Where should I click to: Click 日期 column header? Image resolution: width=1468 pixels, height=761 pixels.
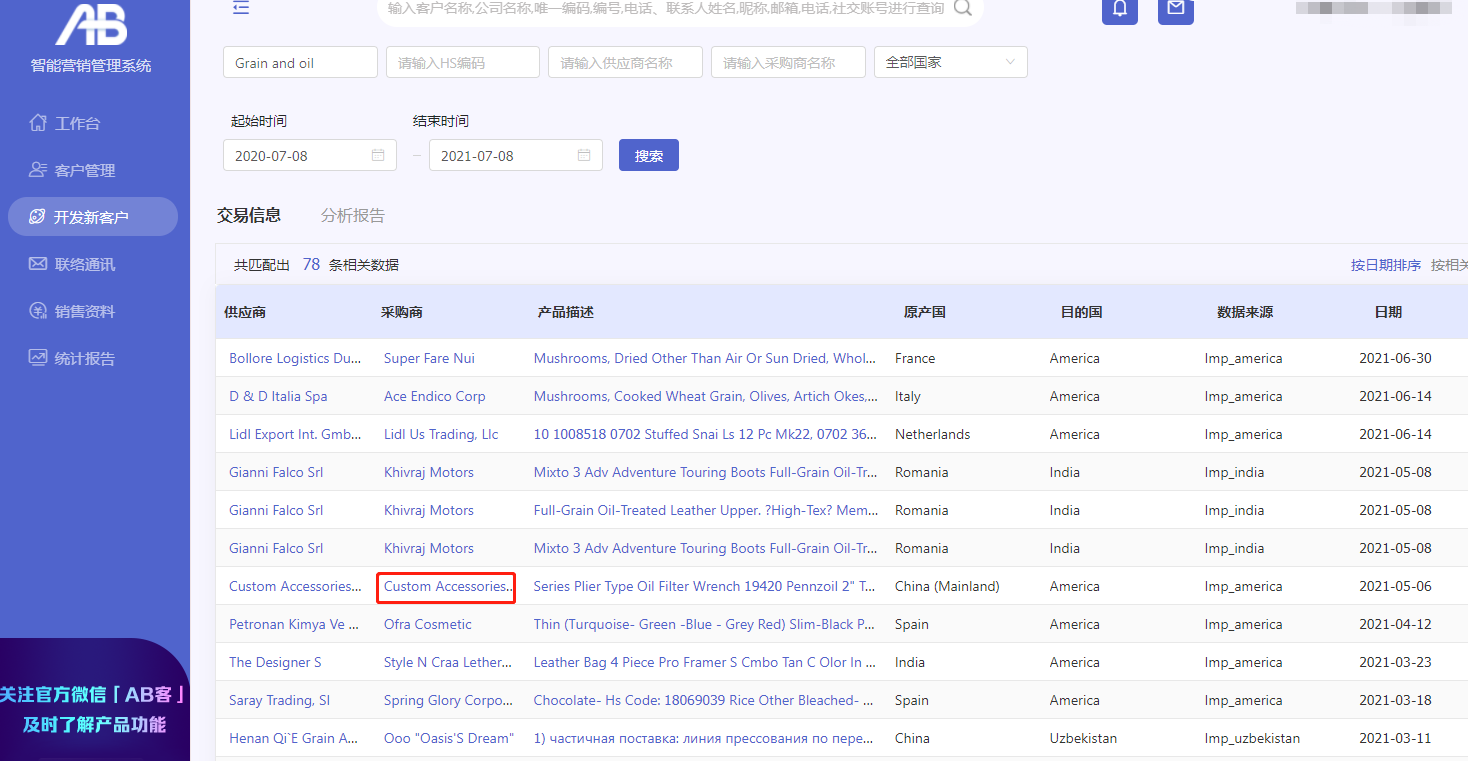[1388, 312]
